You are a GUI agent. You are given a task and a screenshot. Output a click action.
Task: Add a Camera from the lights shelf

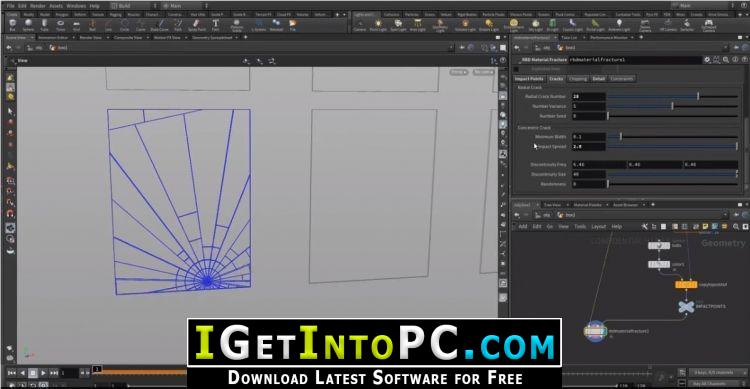(359, 25)
